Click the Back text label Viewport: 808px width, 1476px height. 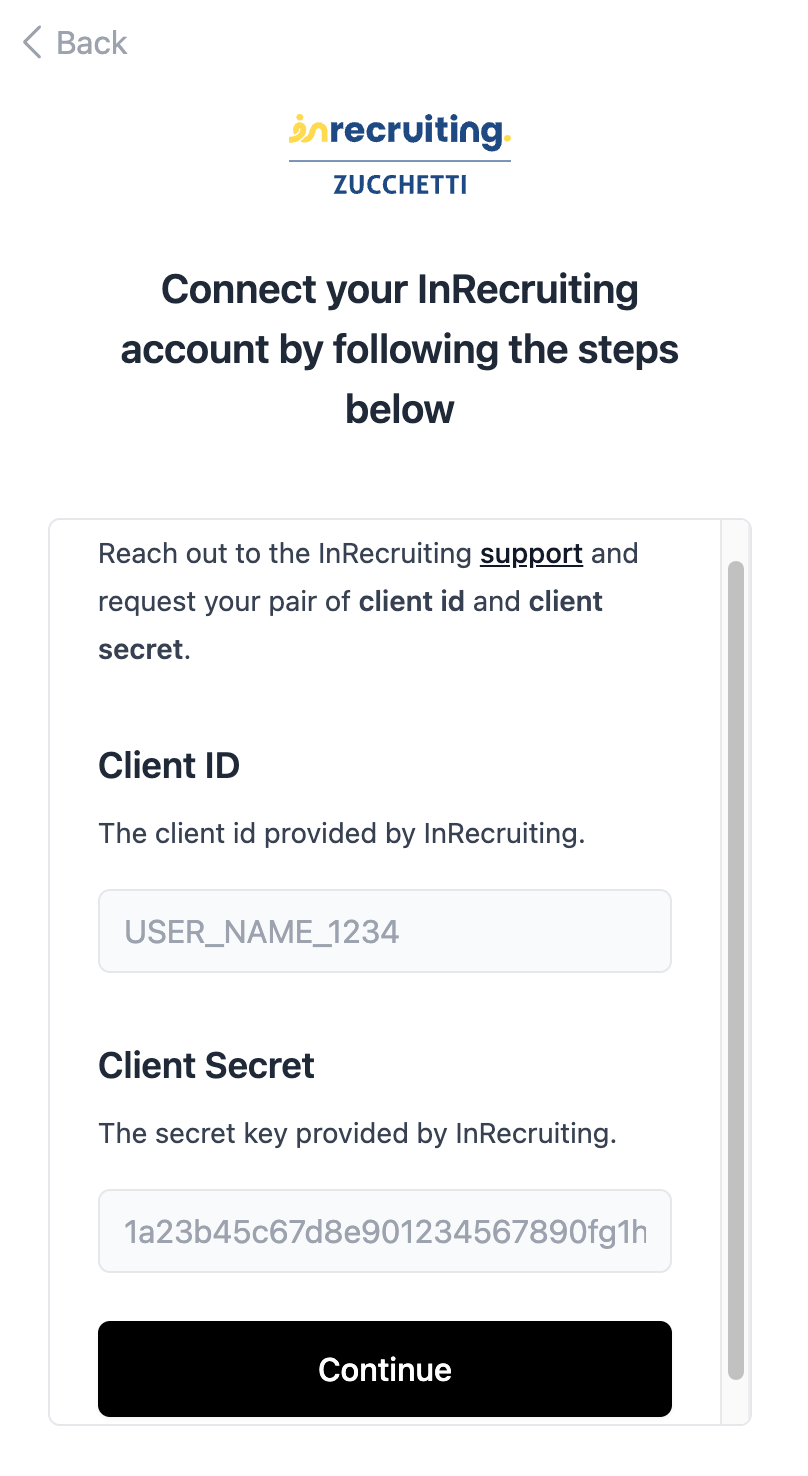pyautogui.click(x=92, y=43)
